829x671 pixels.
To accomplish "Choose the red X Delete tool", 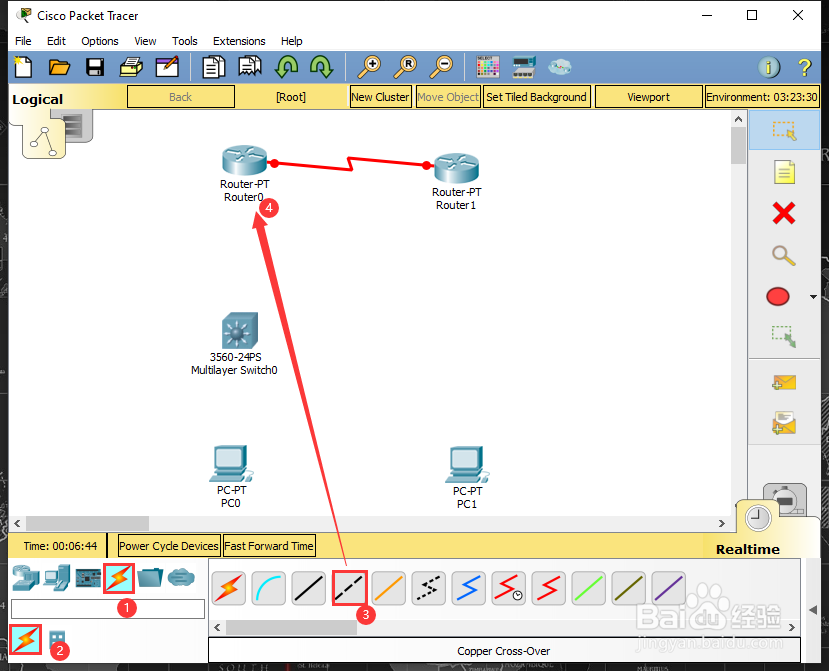I will (x=784, y=214).
